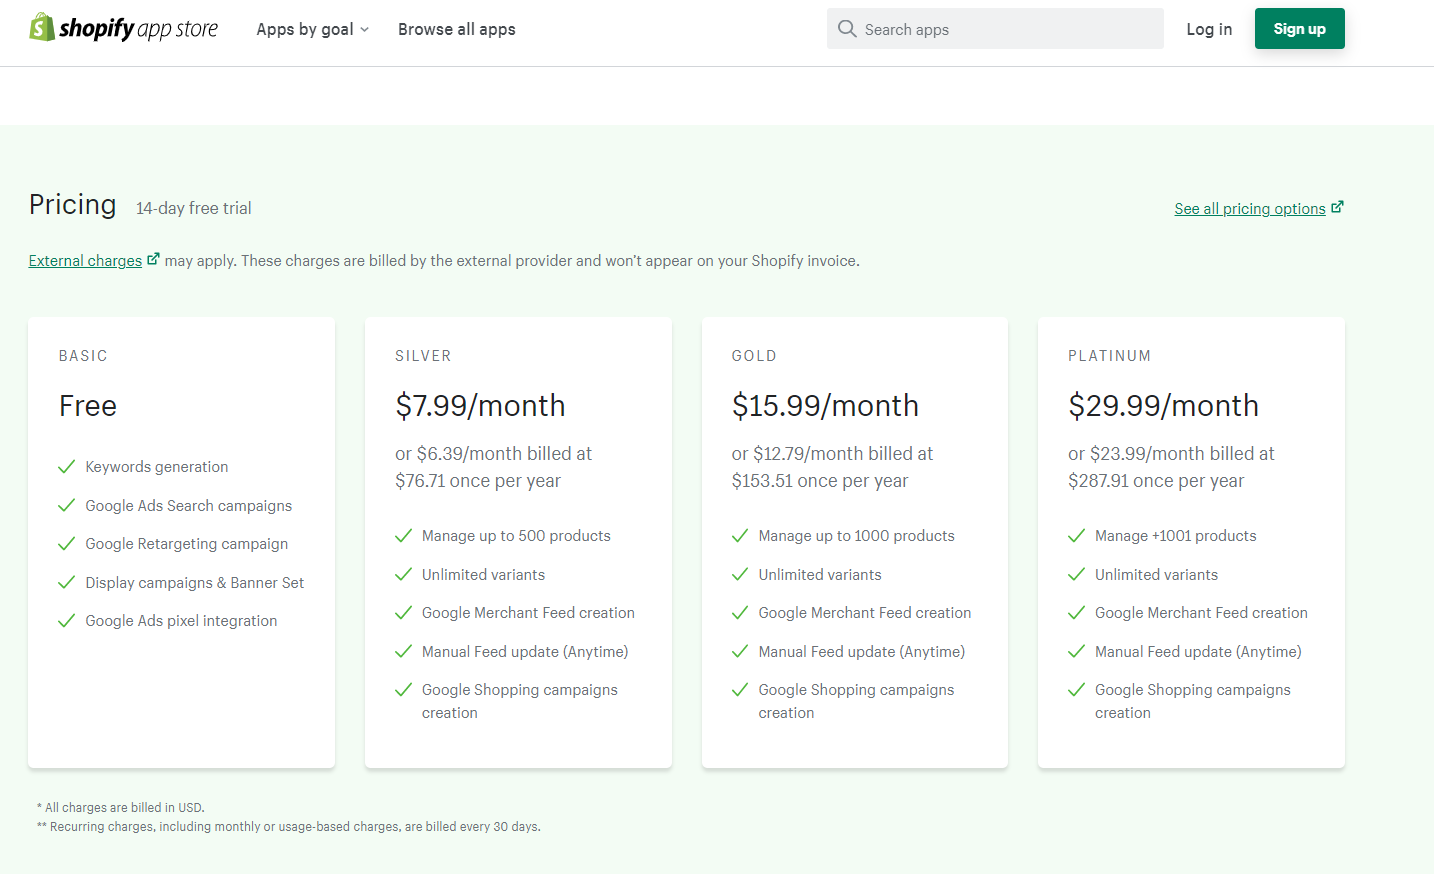
Task: Click the Gold plan Unlimited variants checkmark
Action: point(740,575)
